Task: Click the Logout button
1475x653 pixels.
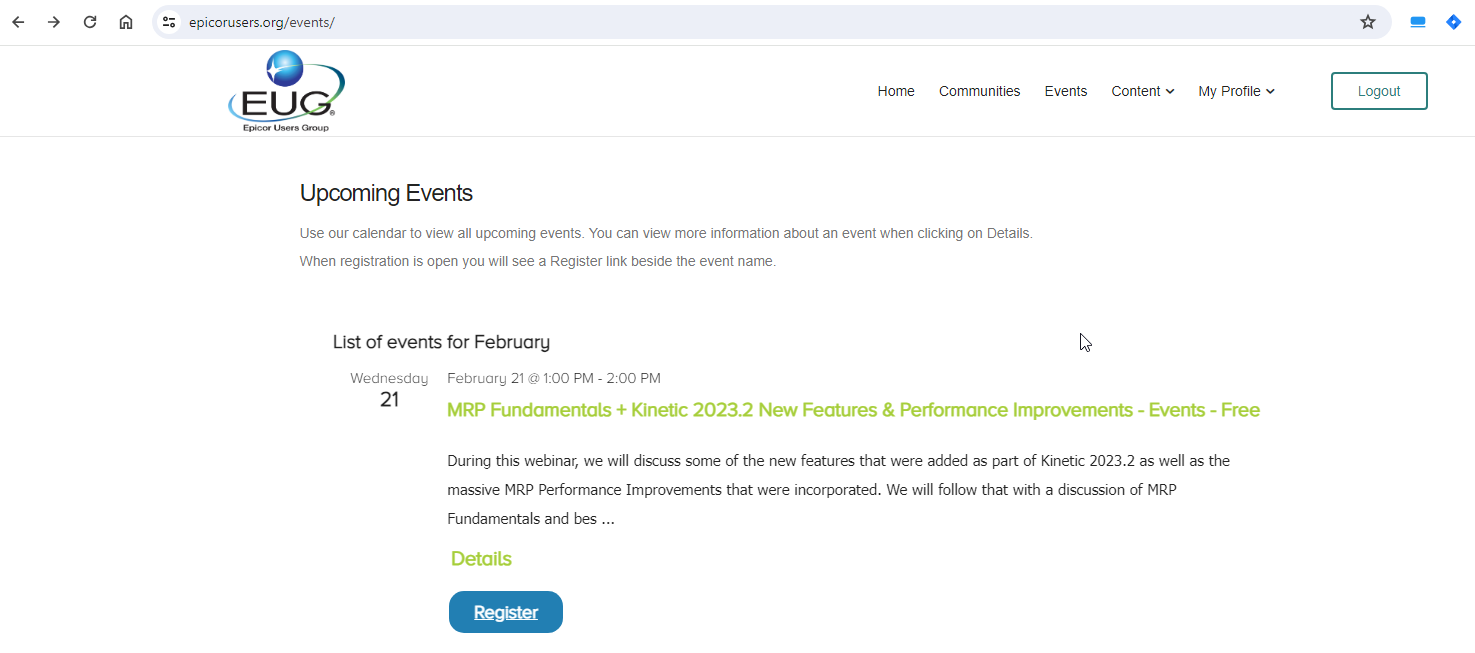Action: 1378,90
